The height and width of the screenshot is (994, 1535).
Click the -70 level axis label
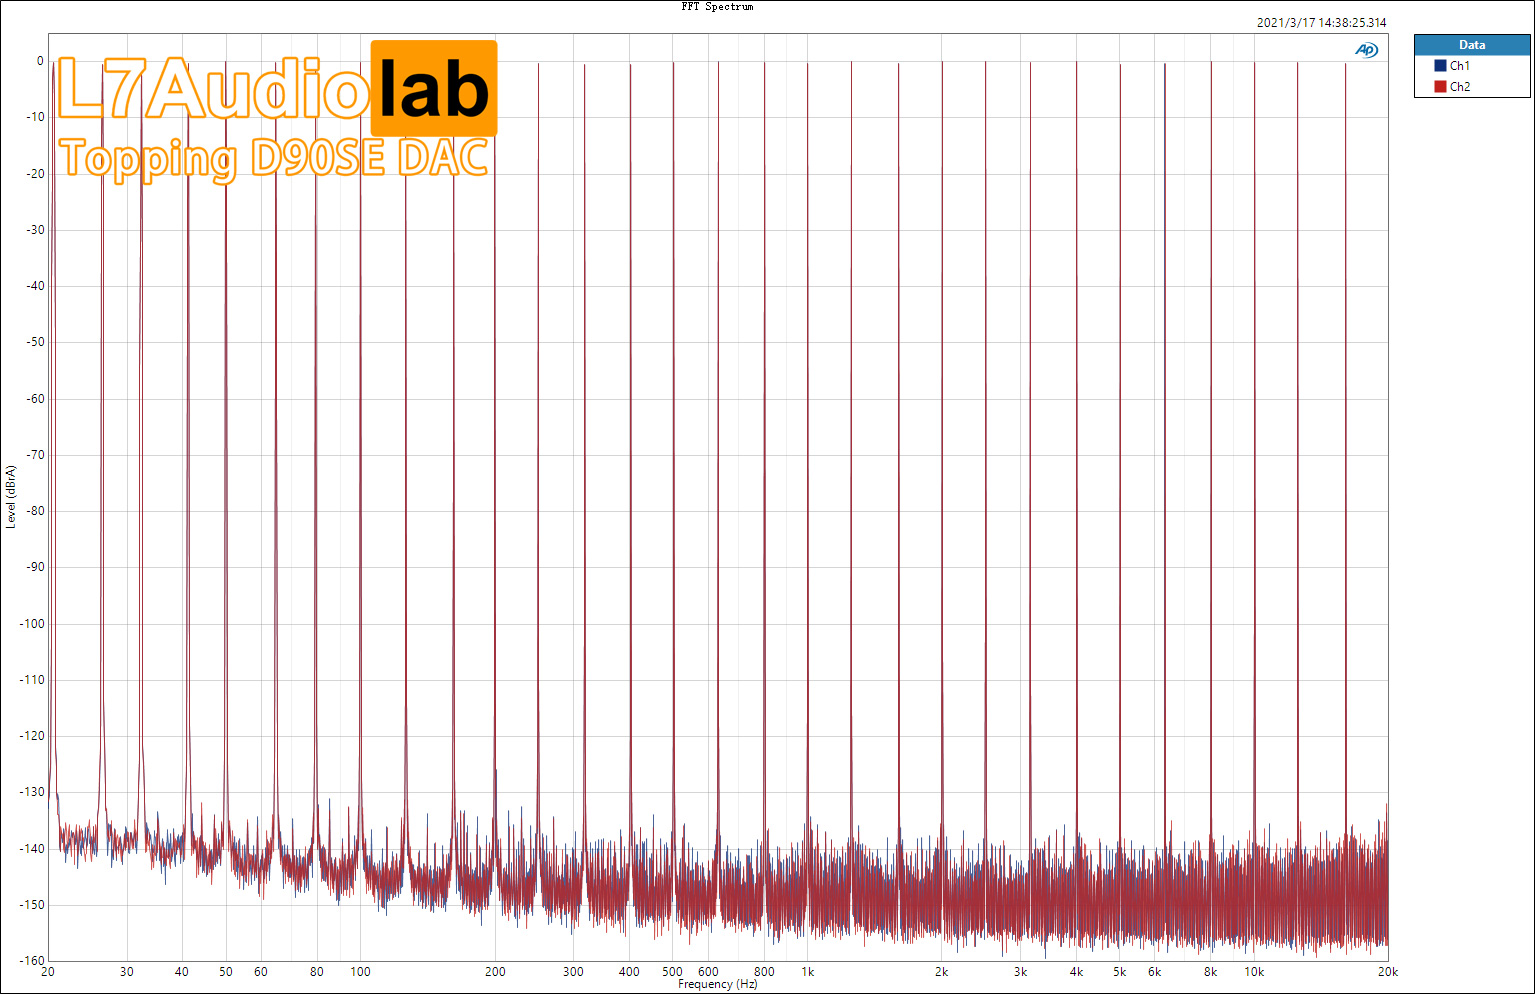pos(36,454)
